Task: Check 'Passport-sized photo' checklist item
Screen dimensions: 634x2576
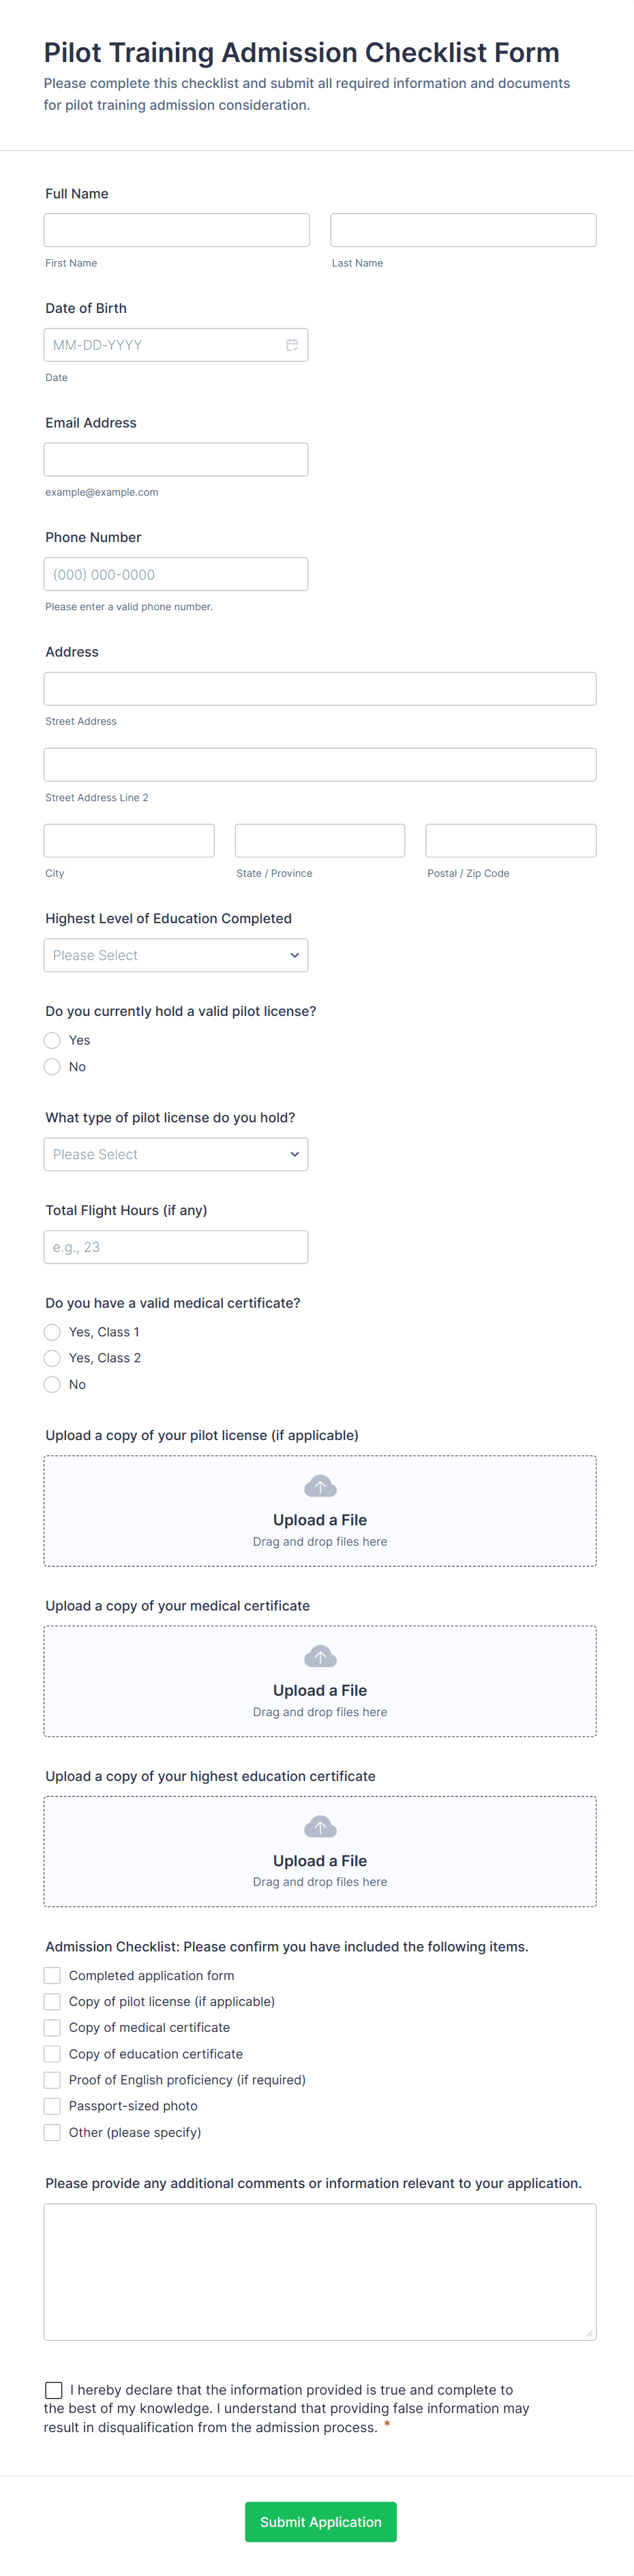Action: tap(53, 2106)
